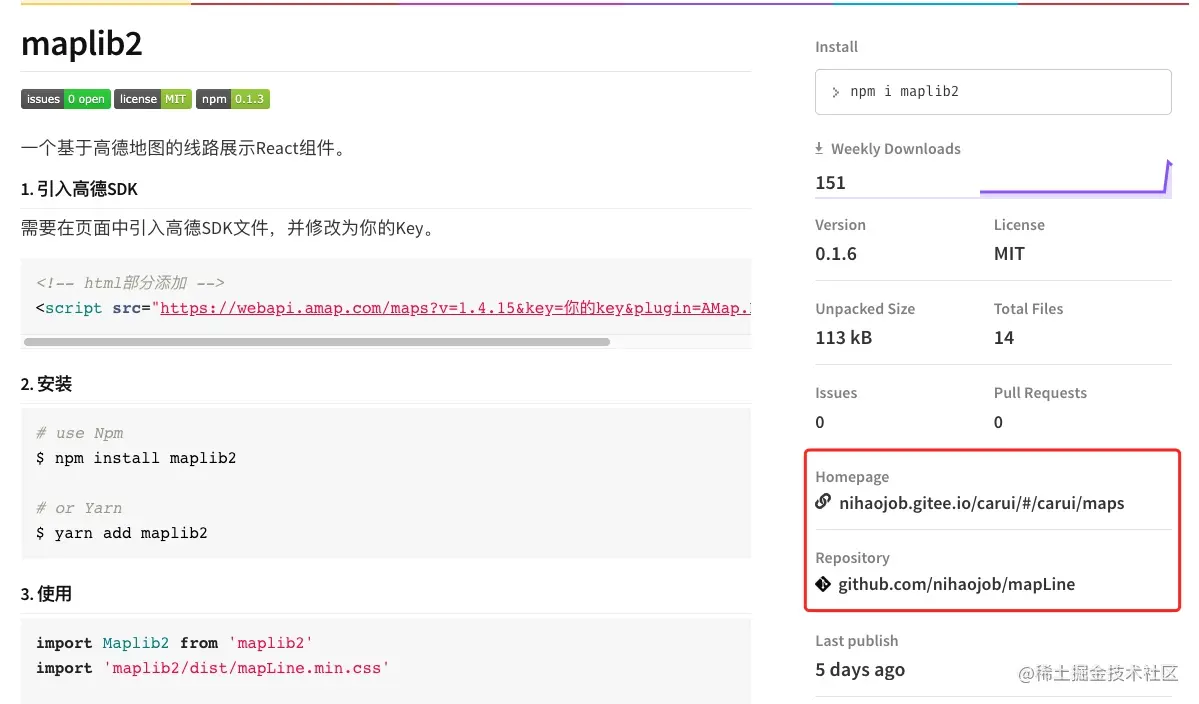Screen dimensions: 1199x704
Task: Click the Homepage label
Action: (852, 477)
